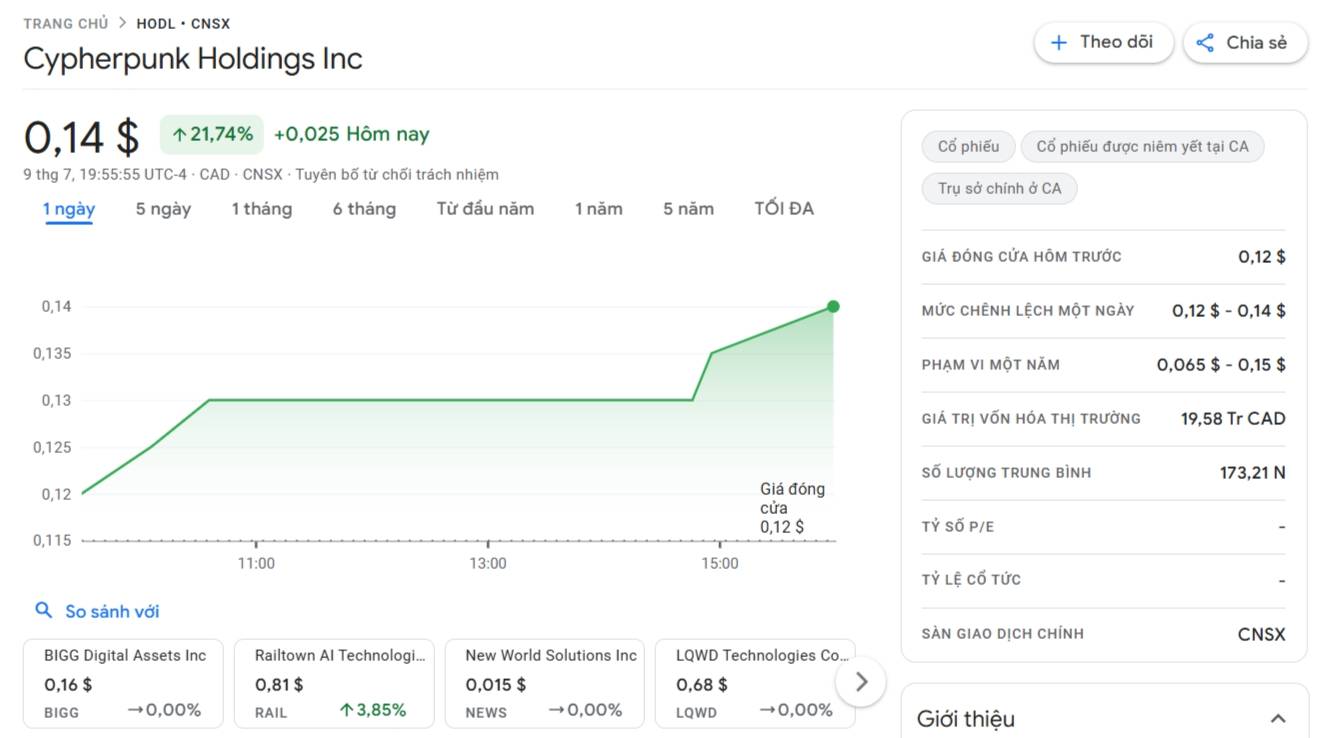
Task: Click the CNSX exchange value
Action: 1261,634
